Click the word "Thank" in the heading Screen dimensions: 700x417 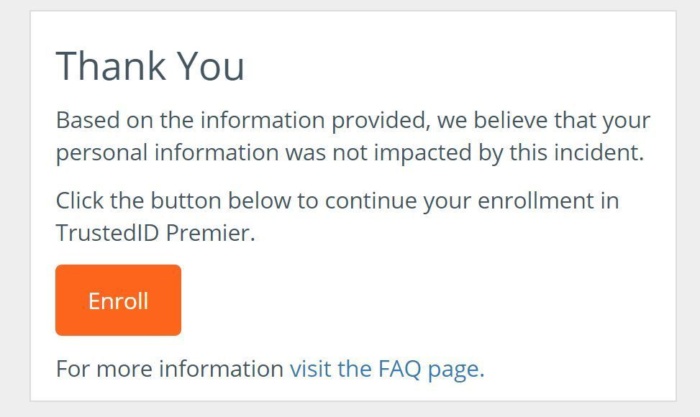[110, 66]
